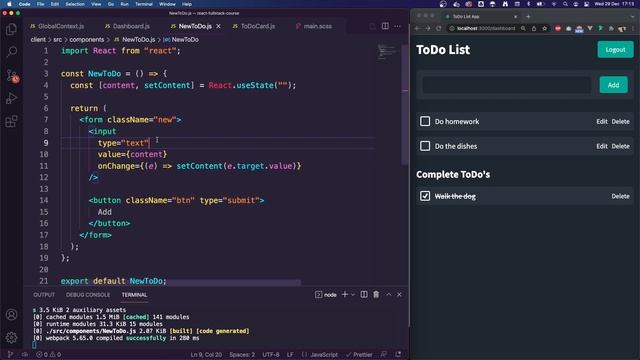
Task: Open the Explorer view in the activity bar
Action: (11, 29)
